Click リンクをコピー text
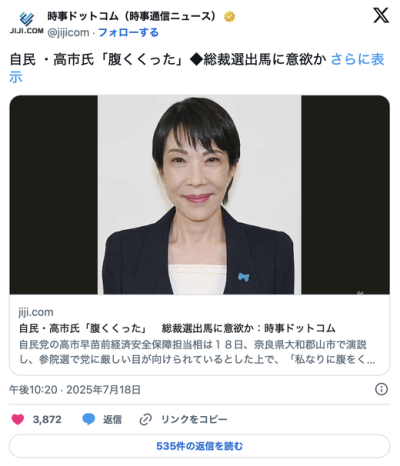The image size is (400, 466). click(194, 419)
